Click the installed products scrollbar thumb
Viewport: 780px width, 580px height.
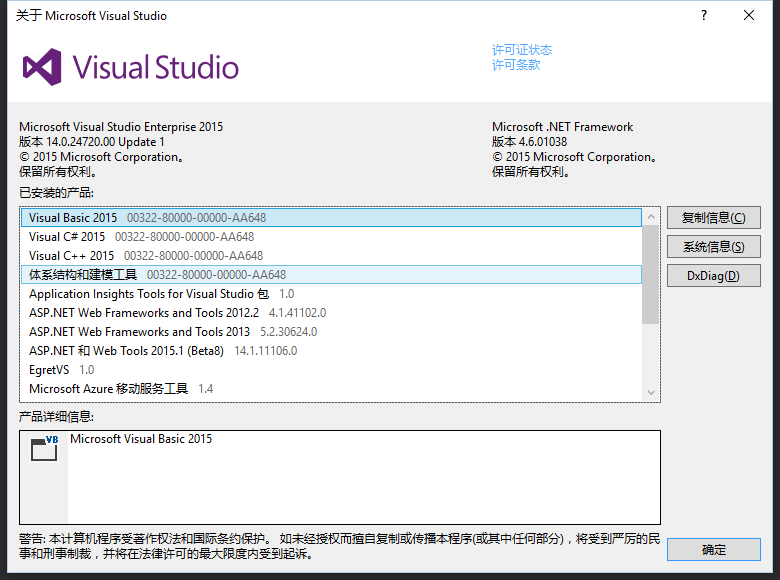(x=651, y=275)
